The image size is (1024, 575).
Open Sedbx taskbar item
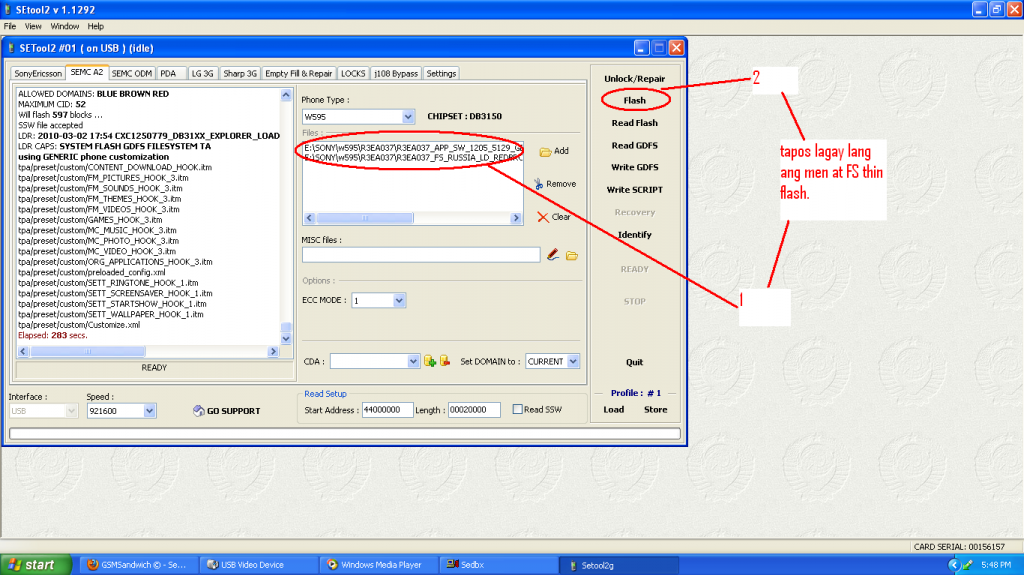point(499,565)
